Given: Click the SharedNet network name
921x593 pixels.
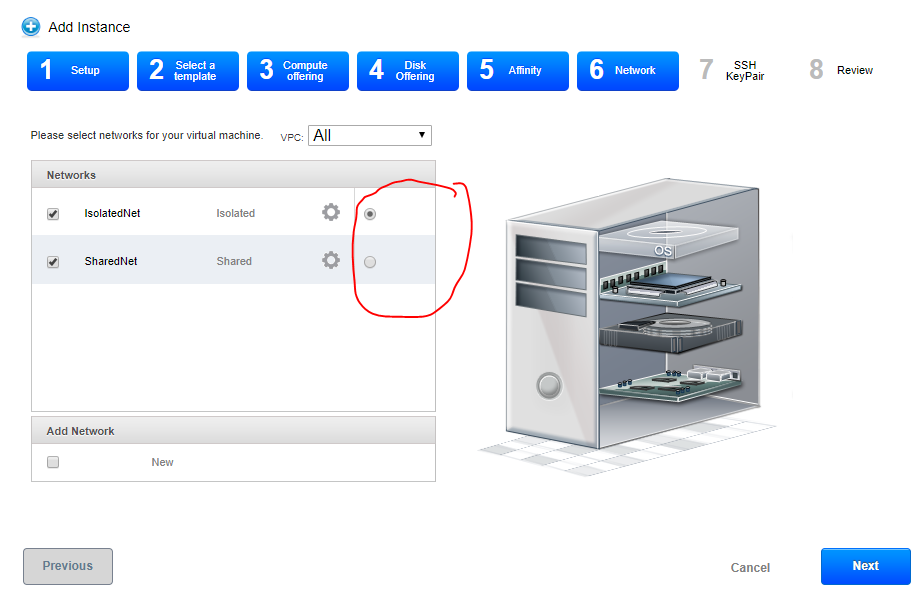Looking at the screenshot, I should (x=111, y=261).
